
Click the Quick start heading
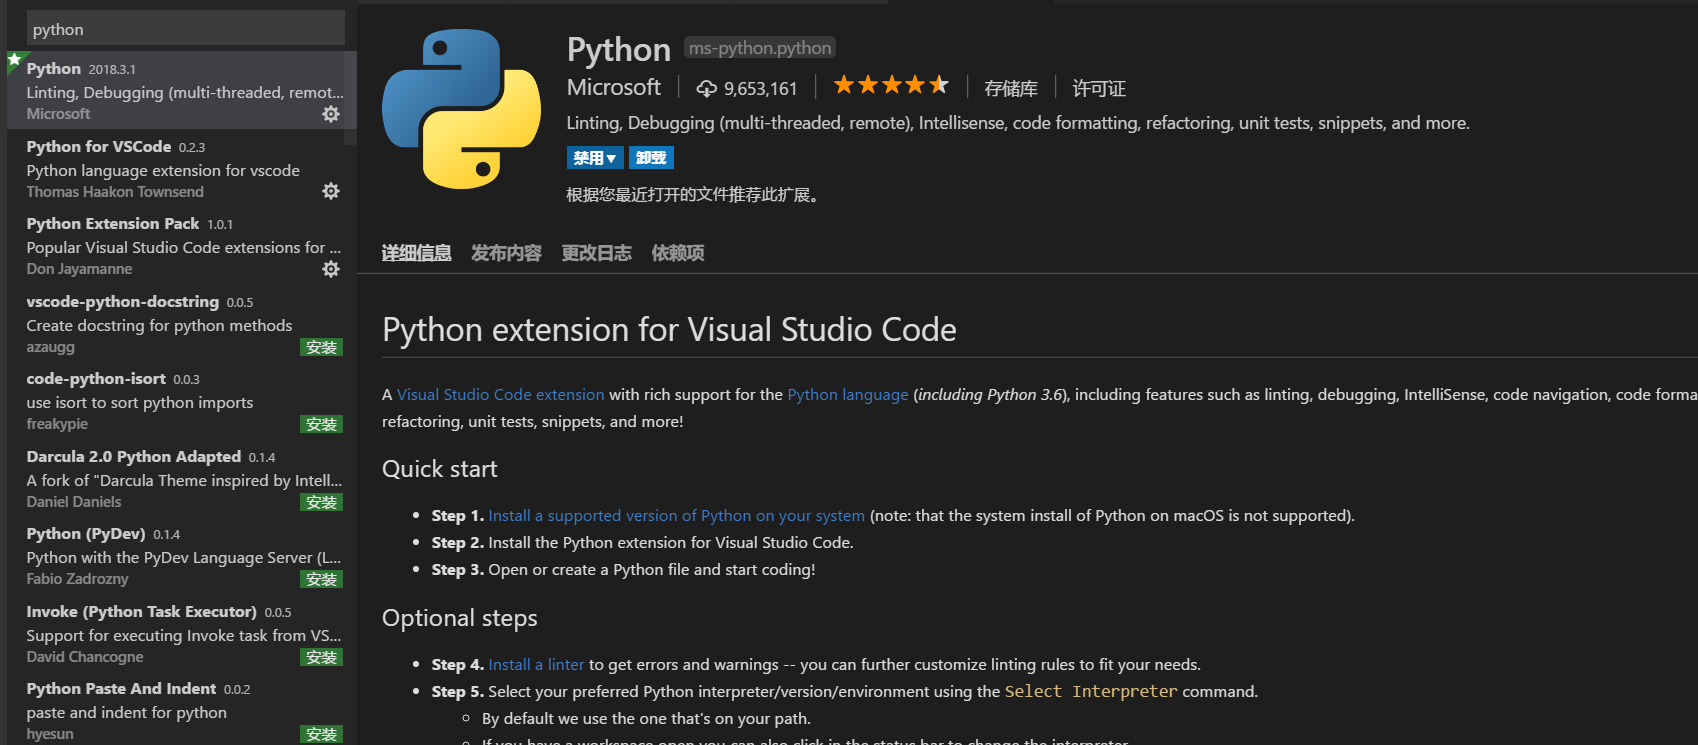click(439, 469)
